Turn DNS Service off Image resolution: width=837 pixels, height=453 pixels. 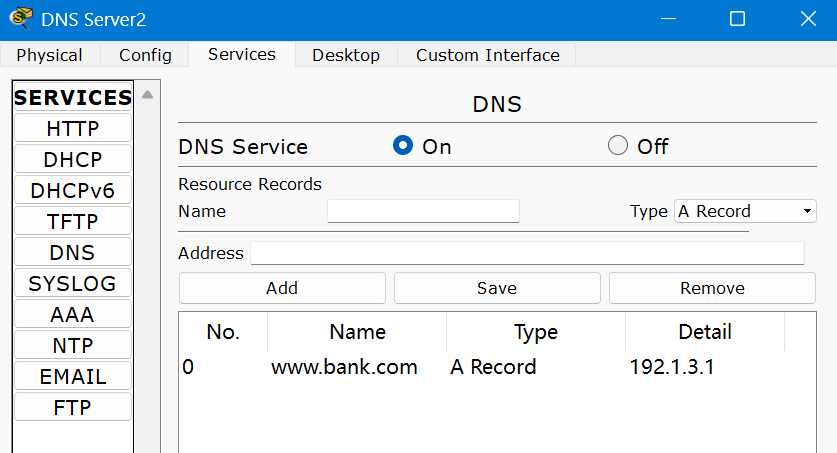[618, 146]
